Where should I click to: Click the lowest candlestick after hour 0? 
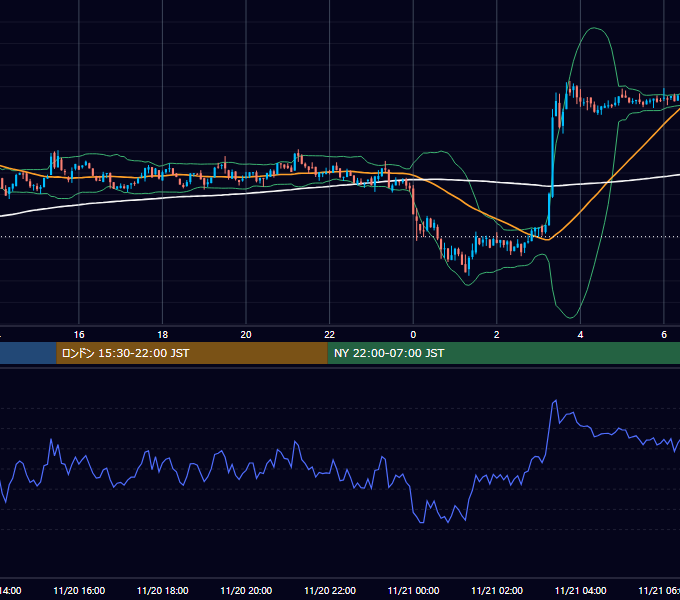[x=469, y=266]
